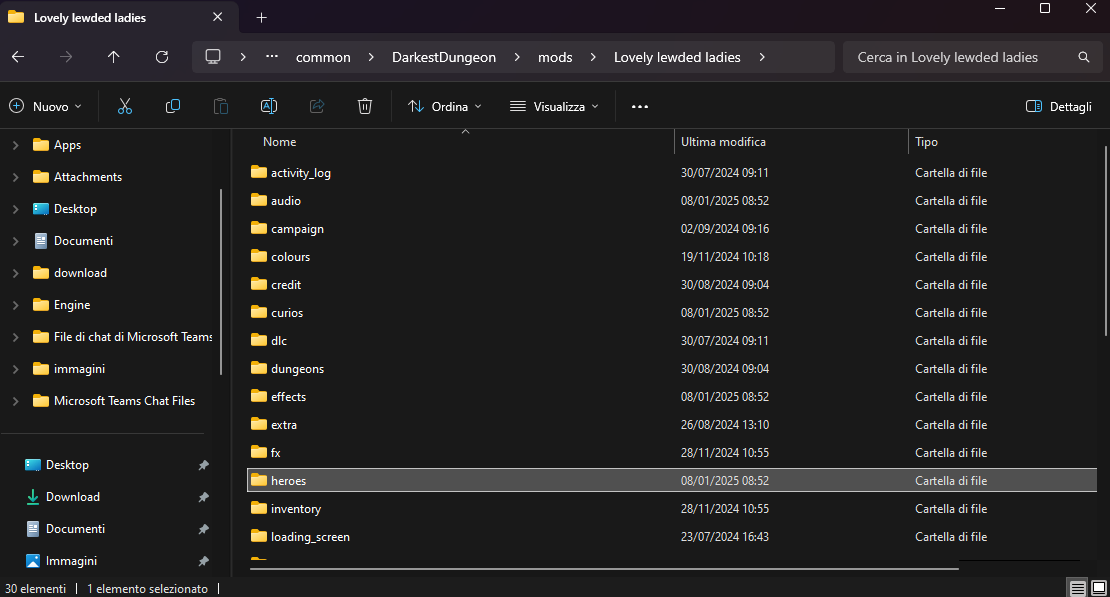Sort by Tipo column header
The height and width of the screenshot is (597, 1110).
tap(926, 142)
